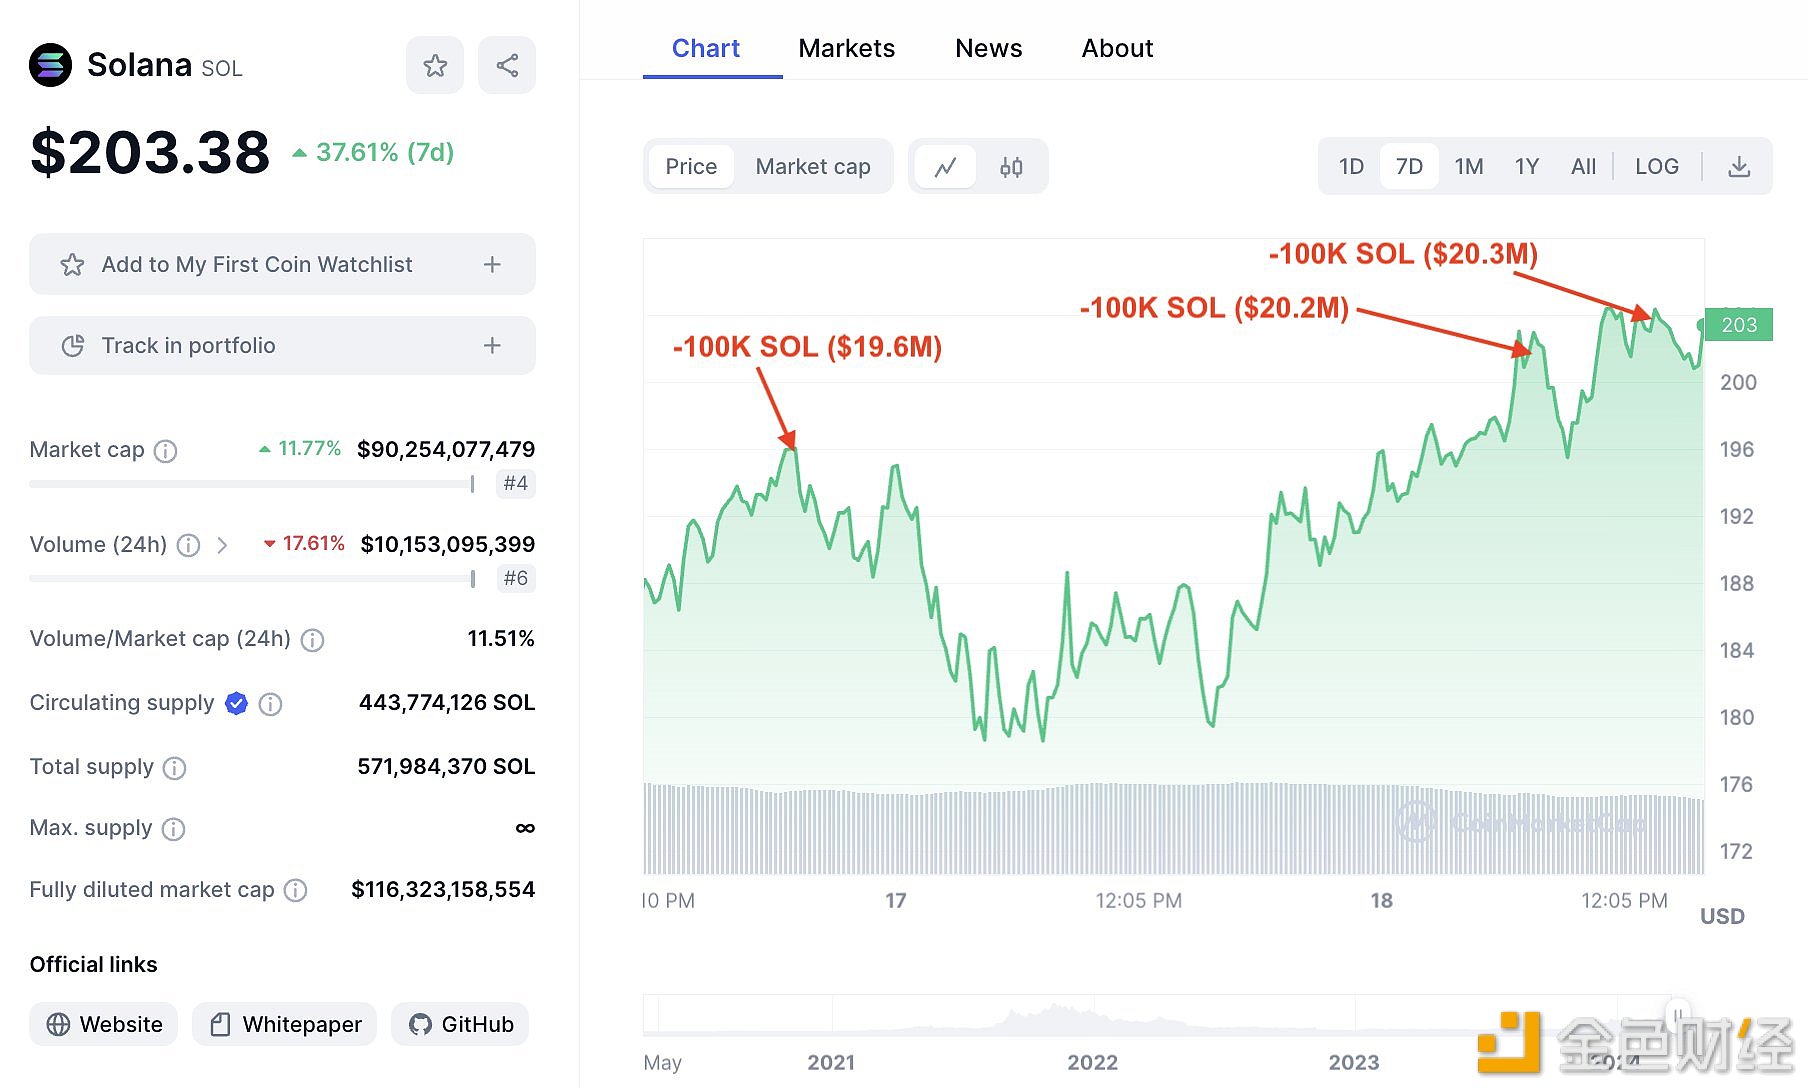Show Volume/Market cap info icon

click(x=312, y=640)
